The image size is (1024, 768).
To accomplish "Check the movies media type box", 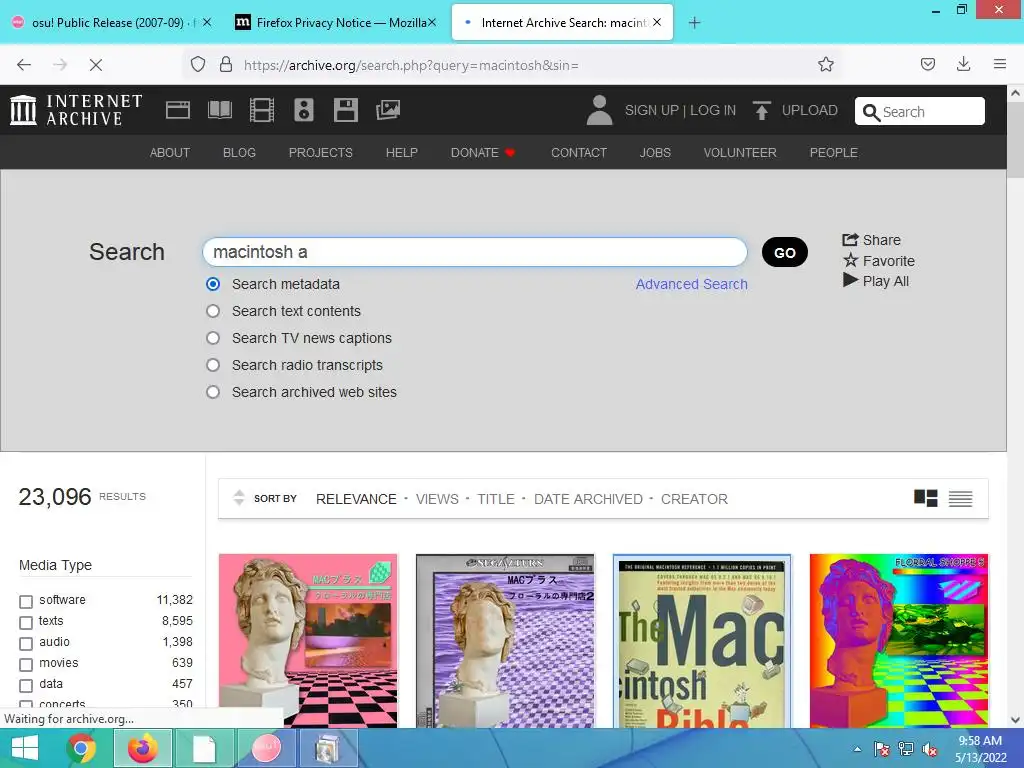I will [x=26, y=665].
